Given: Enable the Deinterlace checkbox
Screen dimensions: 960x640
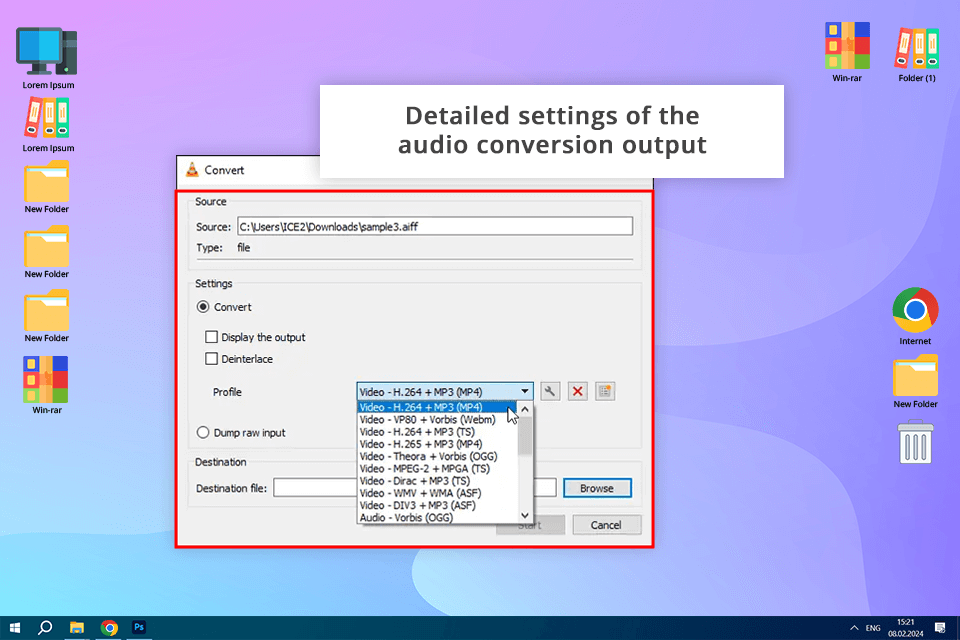Looking at the screenshot, I should (x=211, y=359).
